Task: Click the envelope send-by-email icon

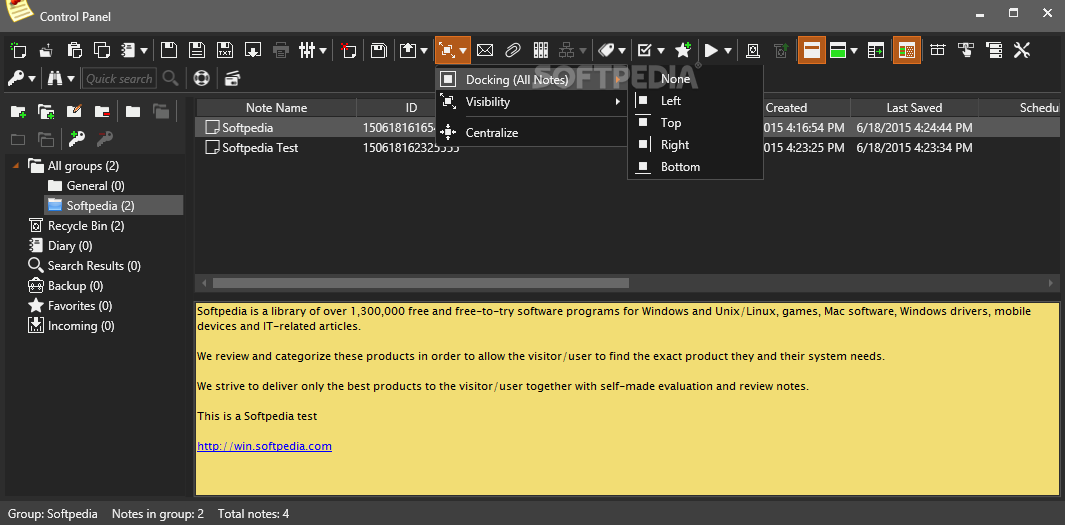Action: point(484,50)
